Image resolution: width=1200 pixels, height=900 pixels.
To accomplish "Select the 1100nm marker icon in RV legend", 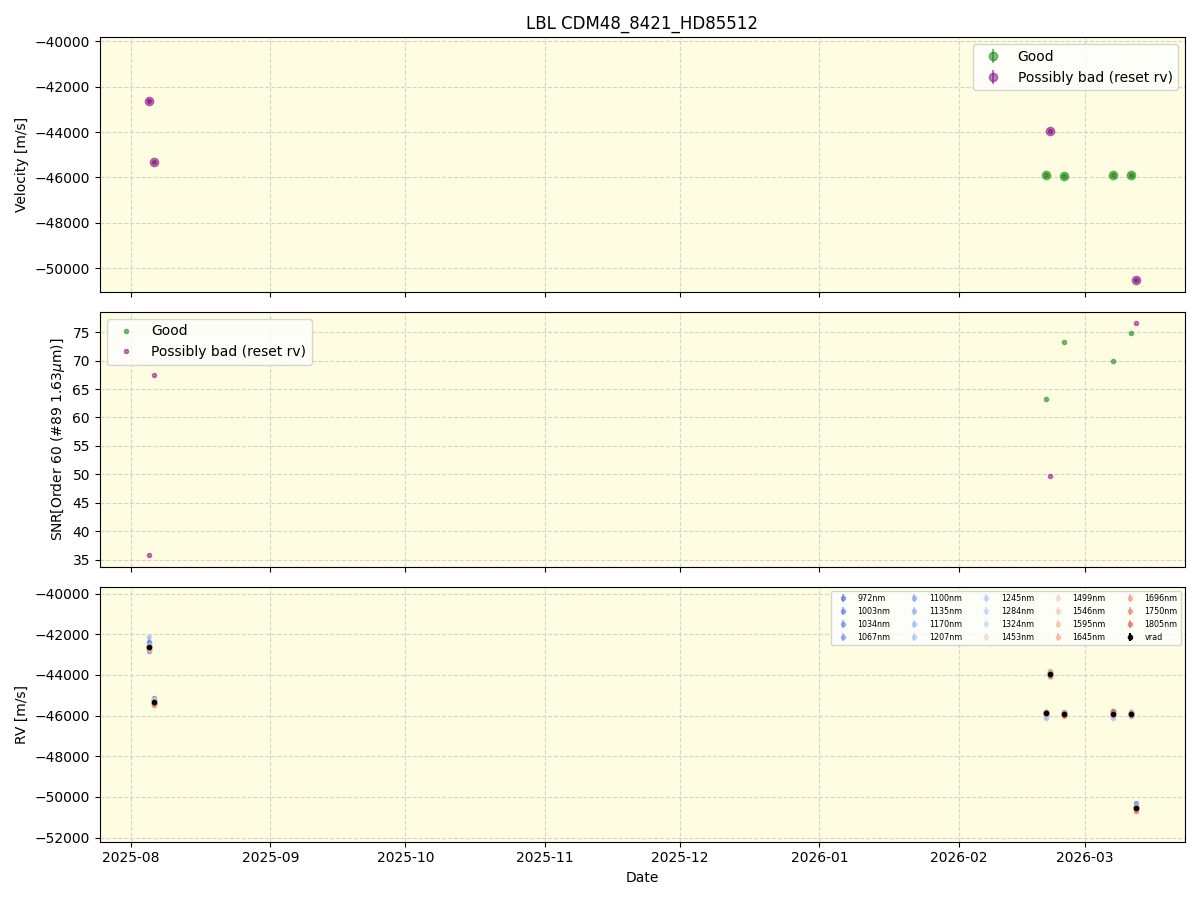I will pyautogui.click(x=913, y=598).
